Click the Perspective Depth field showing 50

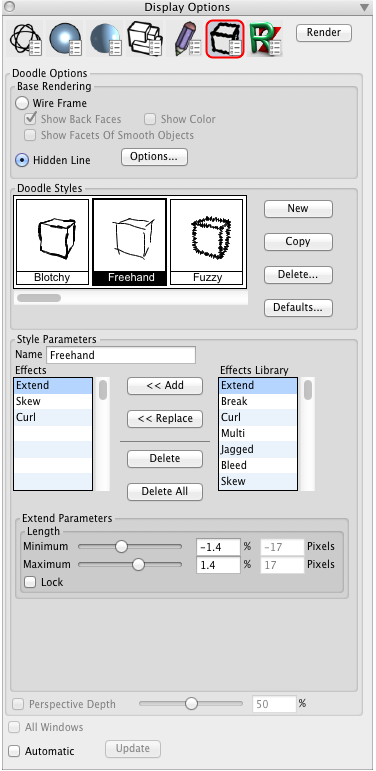click(275, 705)
